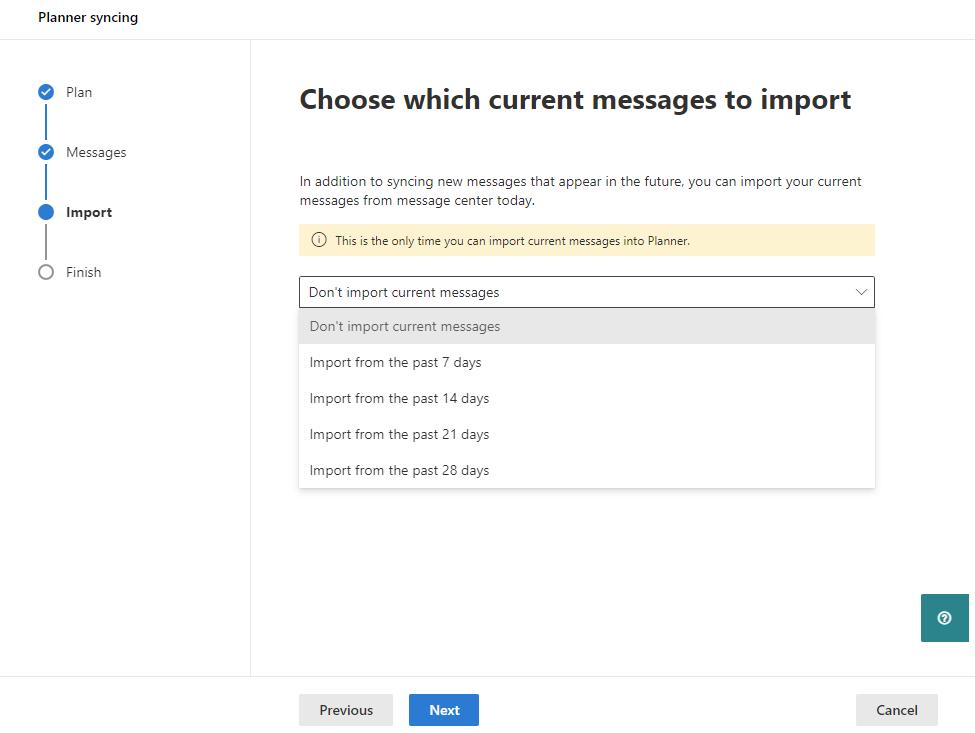Open the Plan step label

point(79,92)
